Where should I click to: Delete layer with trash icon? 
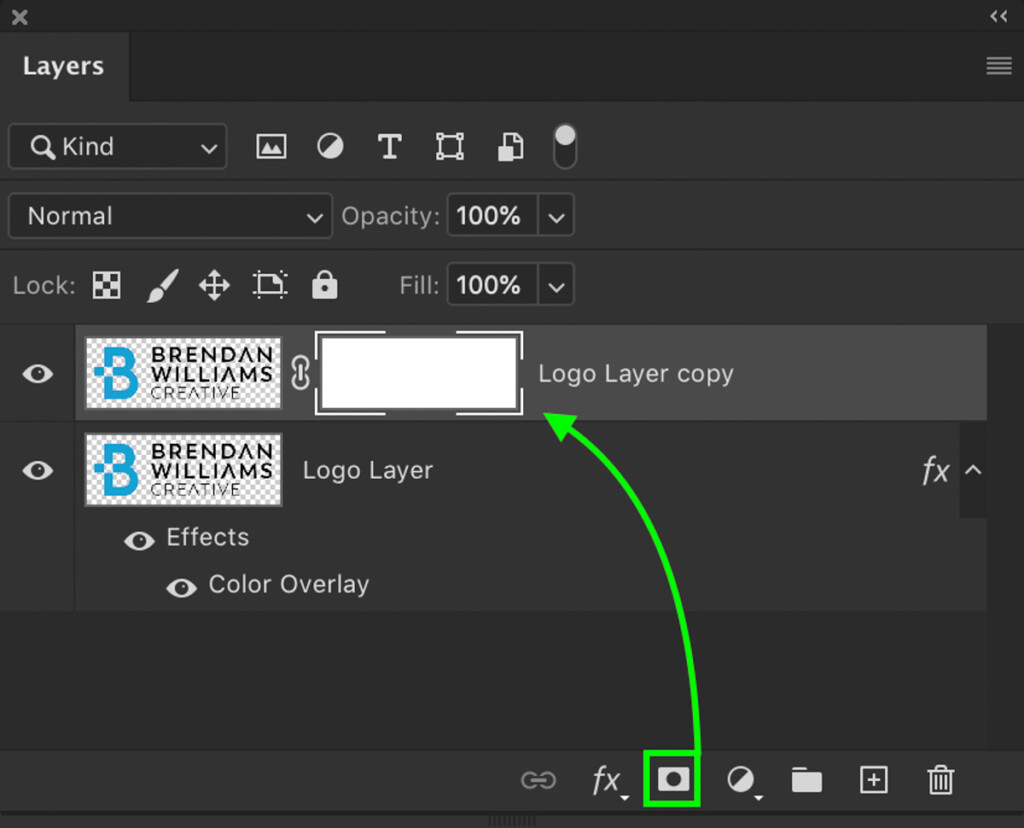940,780
